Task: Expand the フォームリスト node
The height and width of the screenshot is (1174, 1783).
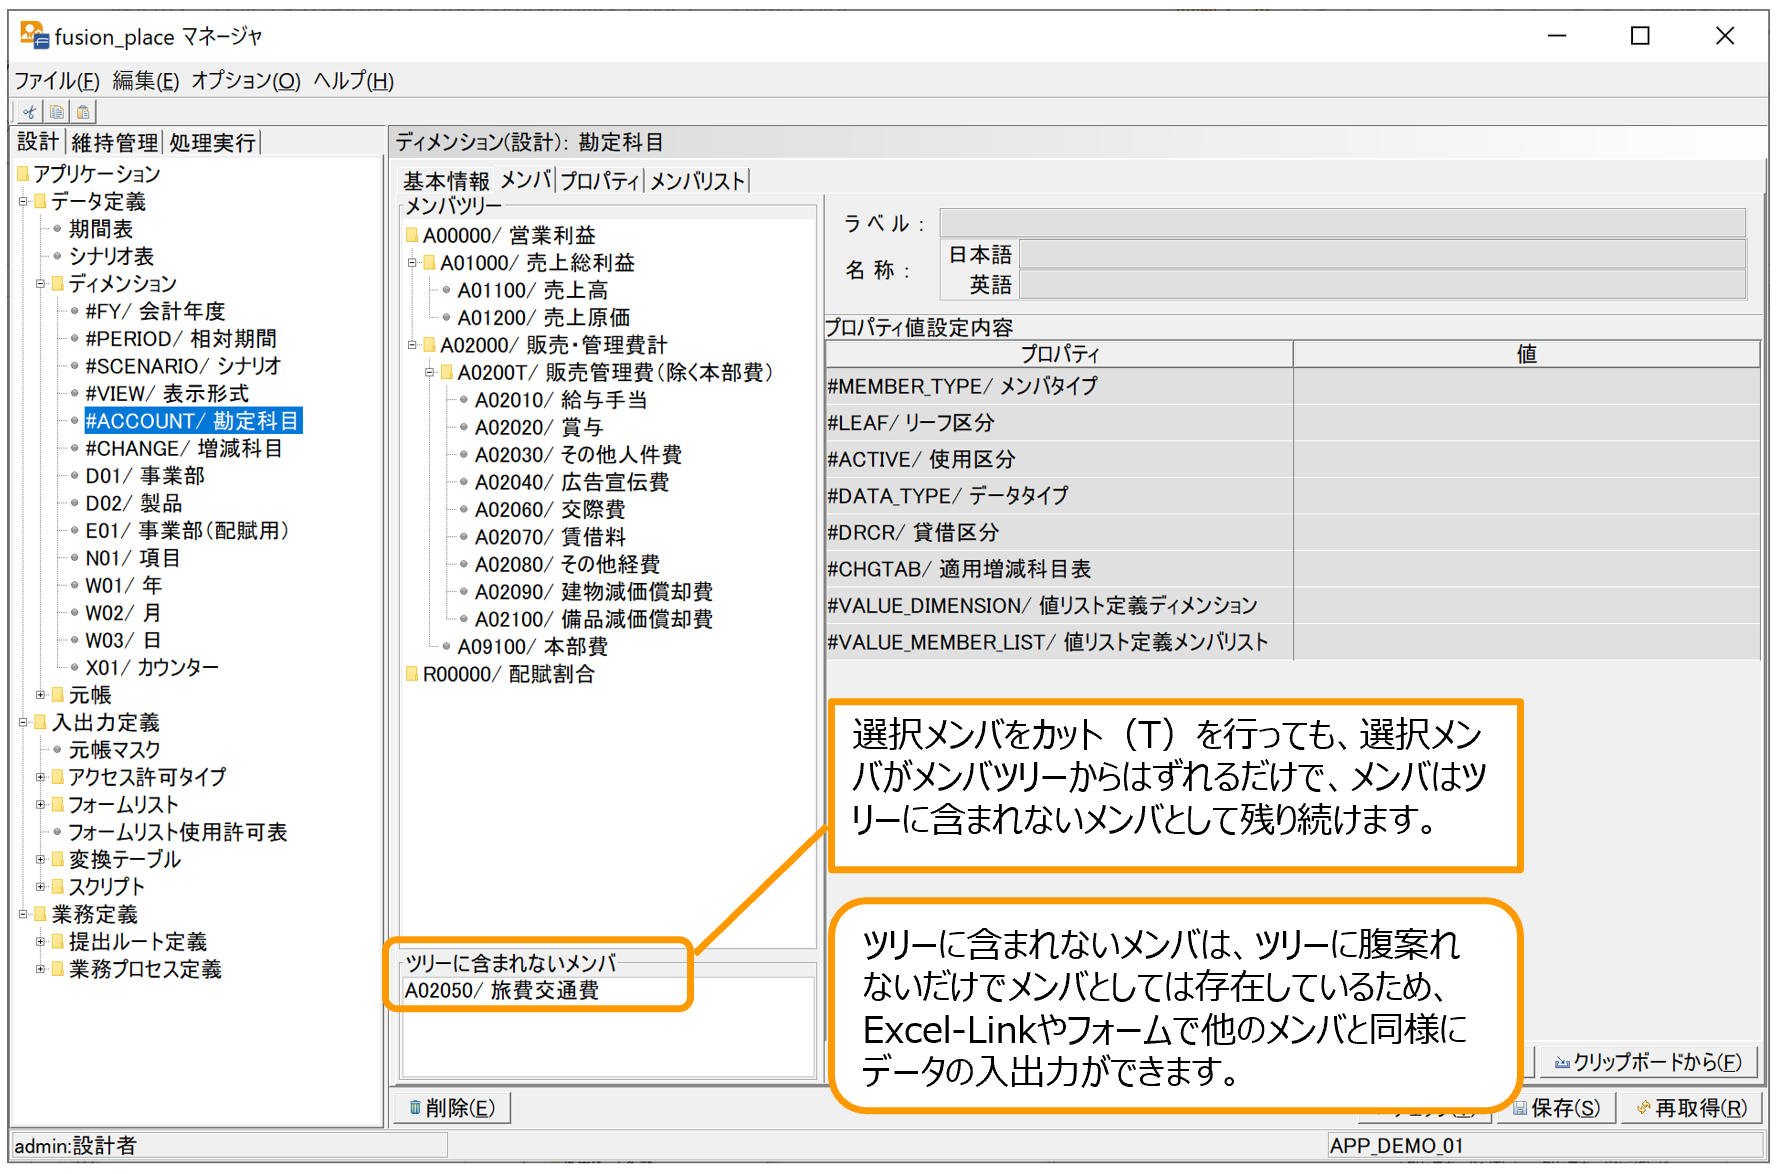Action: (x=41, y=804)
